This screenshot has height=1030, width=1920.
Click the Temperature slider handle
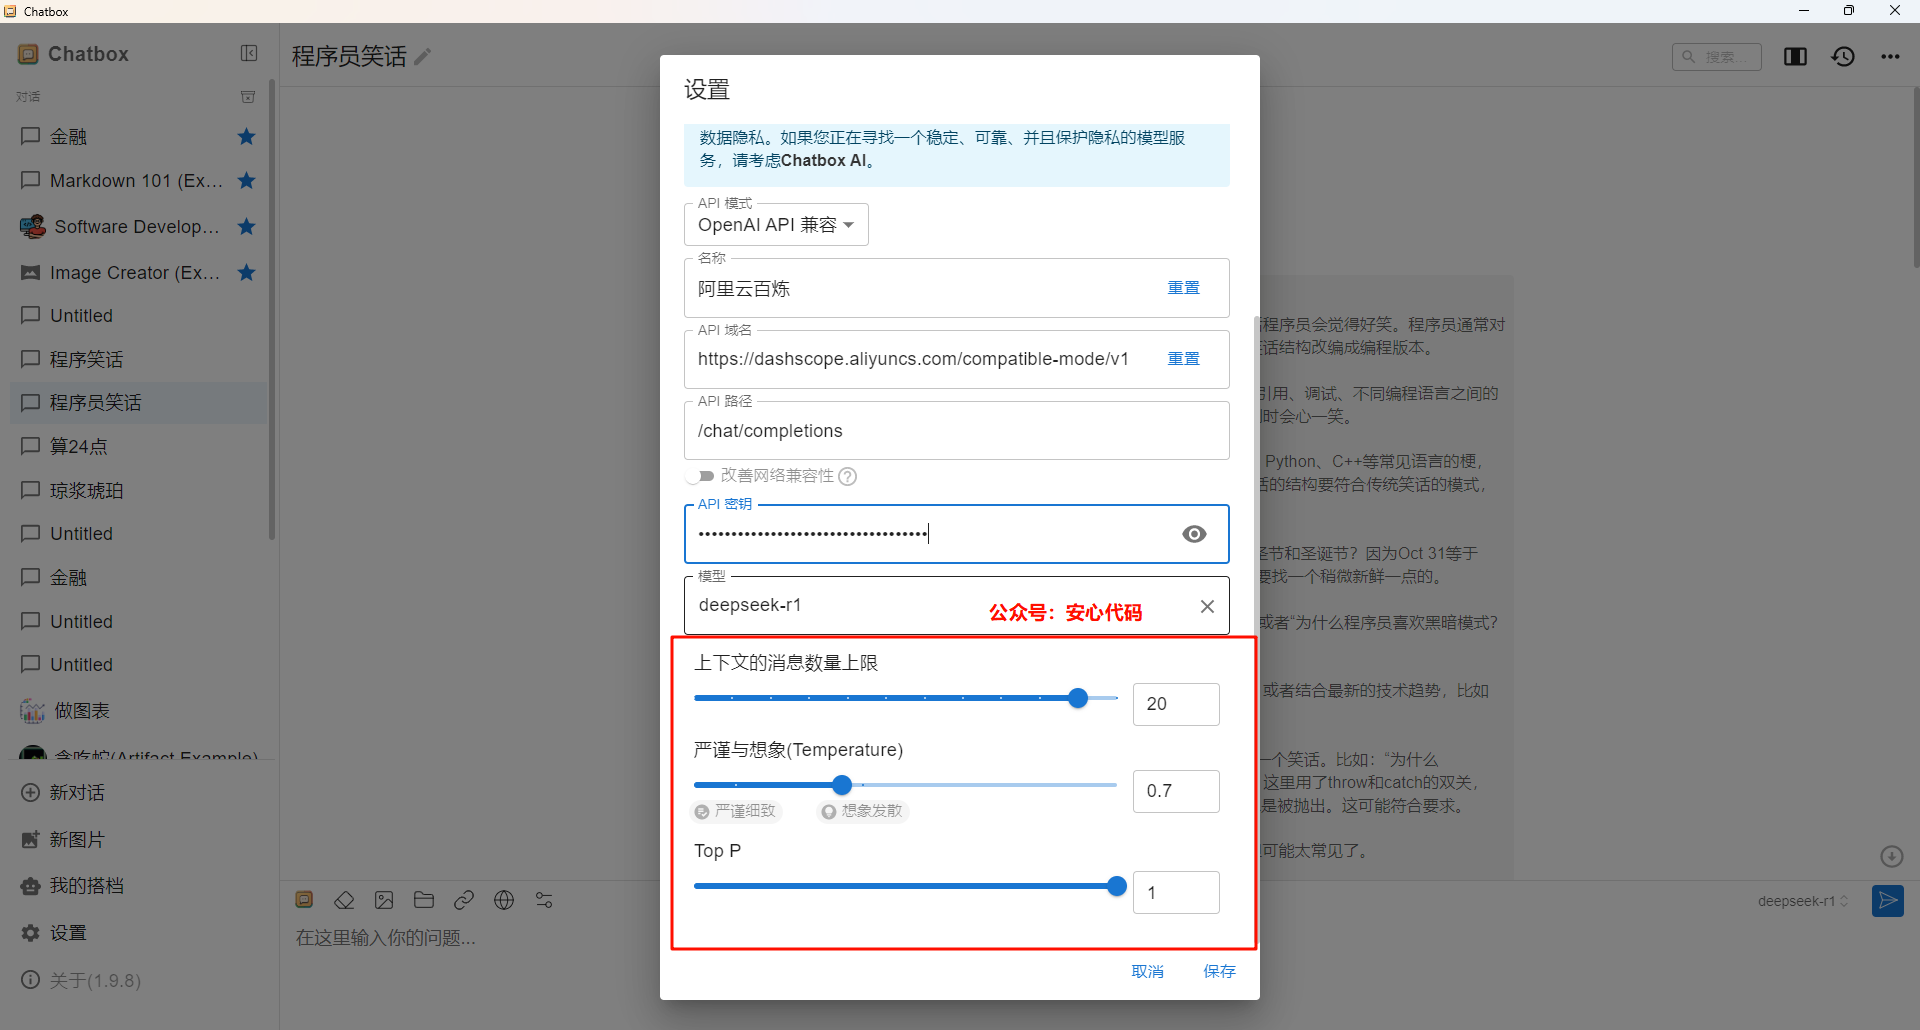pyautogui.click(x=842, y=785)
